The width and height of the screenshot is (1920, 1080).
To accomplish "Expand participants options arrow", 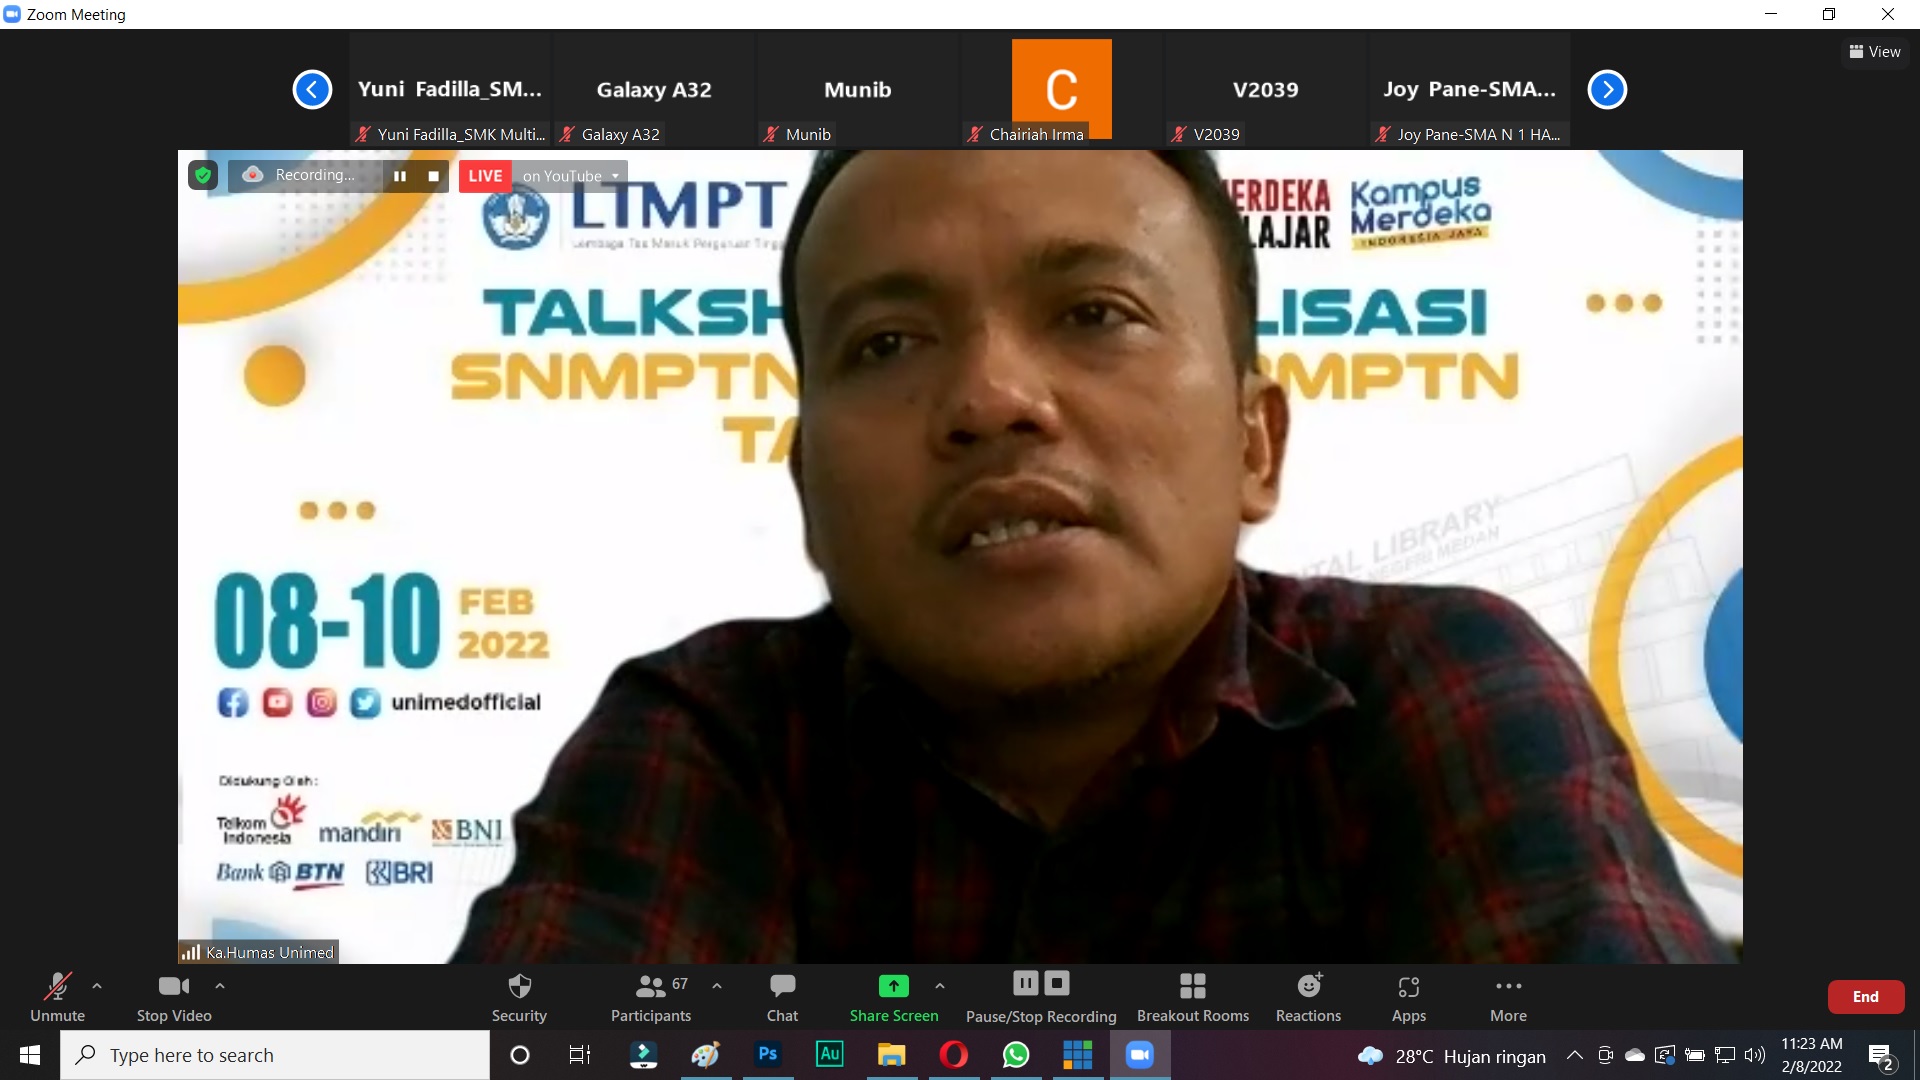I will coord(717,986).
